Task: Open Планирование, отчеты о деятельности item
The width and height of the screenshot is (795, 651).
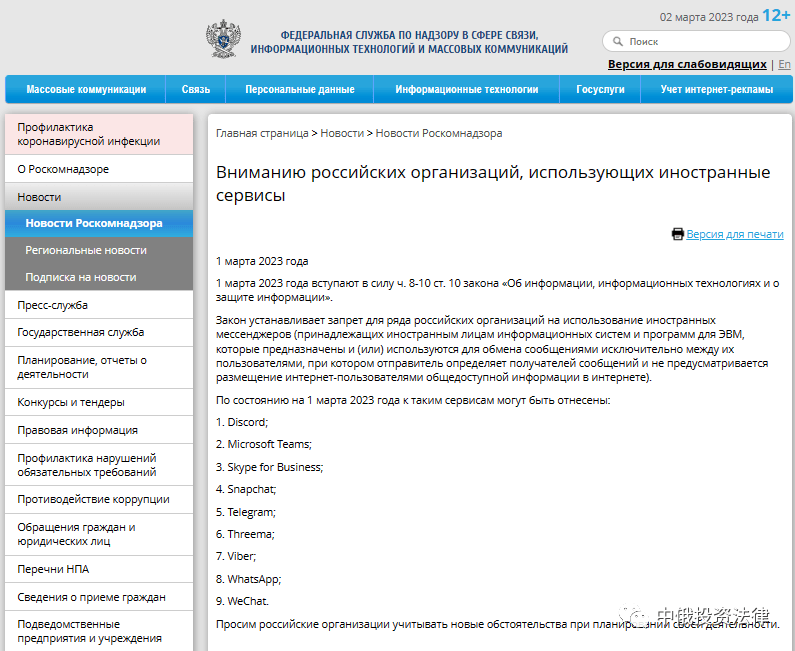Action: click(99, 367)
